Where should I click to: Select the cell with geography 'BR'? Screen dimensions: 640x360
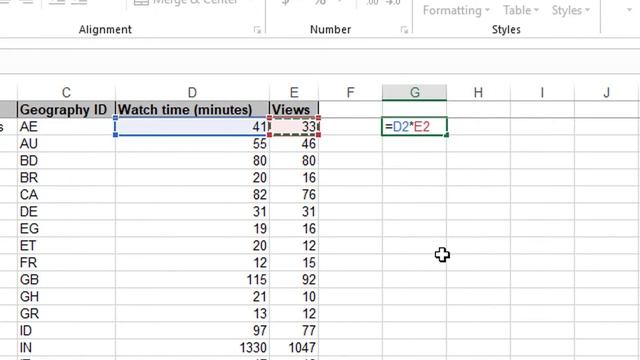(66, 178)
